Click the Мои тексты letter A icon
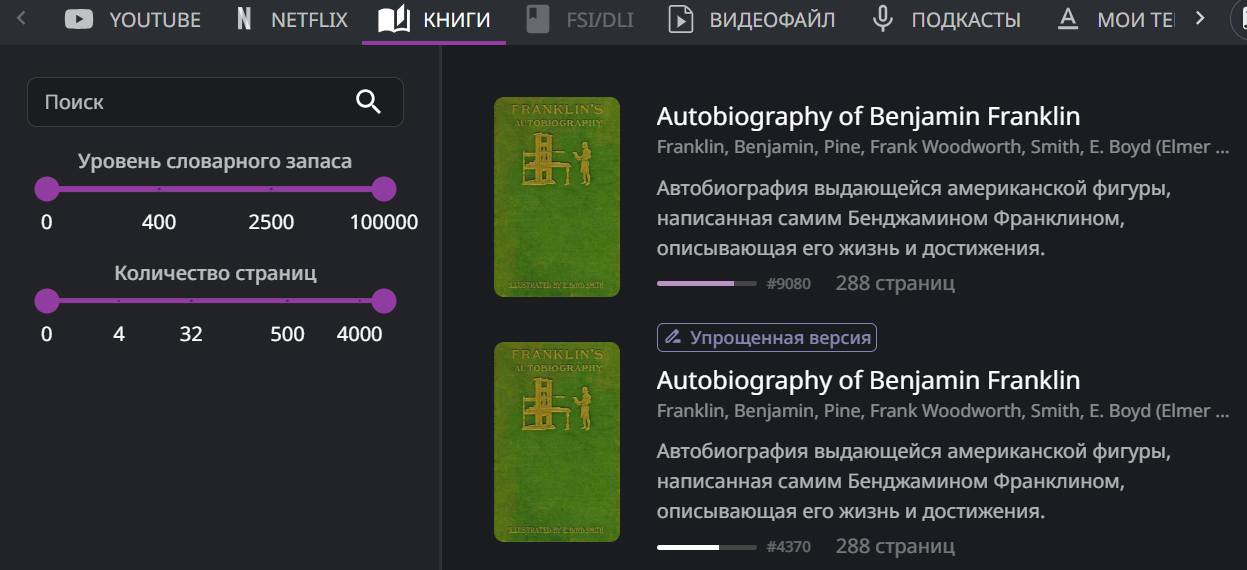Screen dimensions: 1247x570 tap(1068, 19)
